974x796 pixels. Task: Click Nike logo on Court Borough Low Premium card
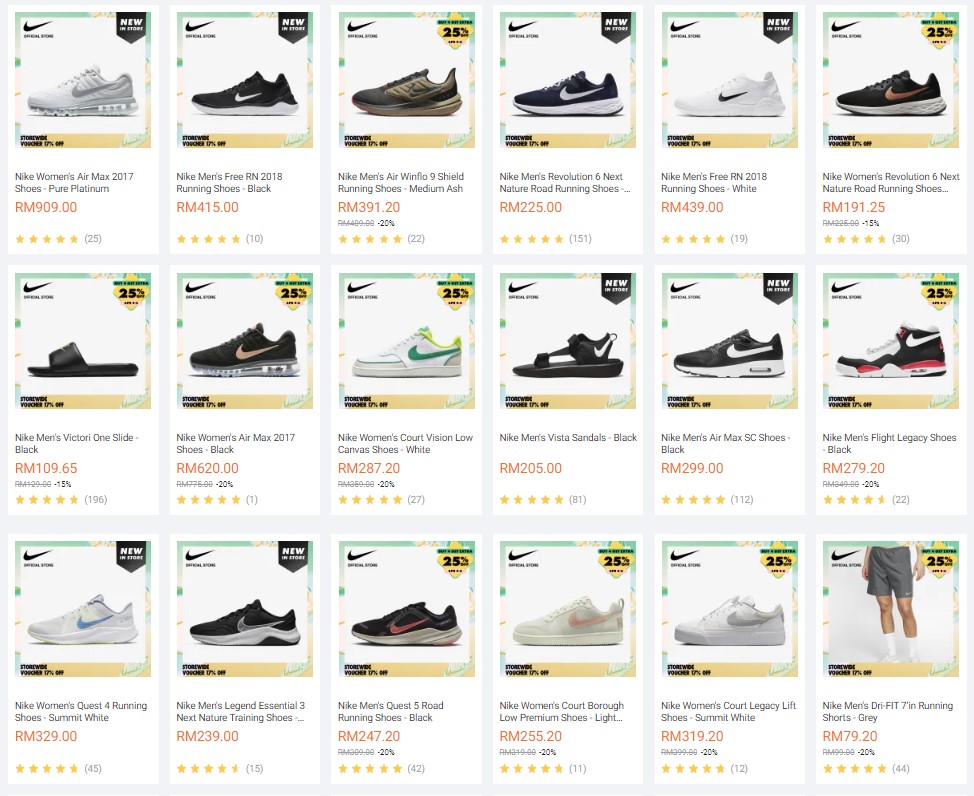pyautogui.click(x=522, y=555)
